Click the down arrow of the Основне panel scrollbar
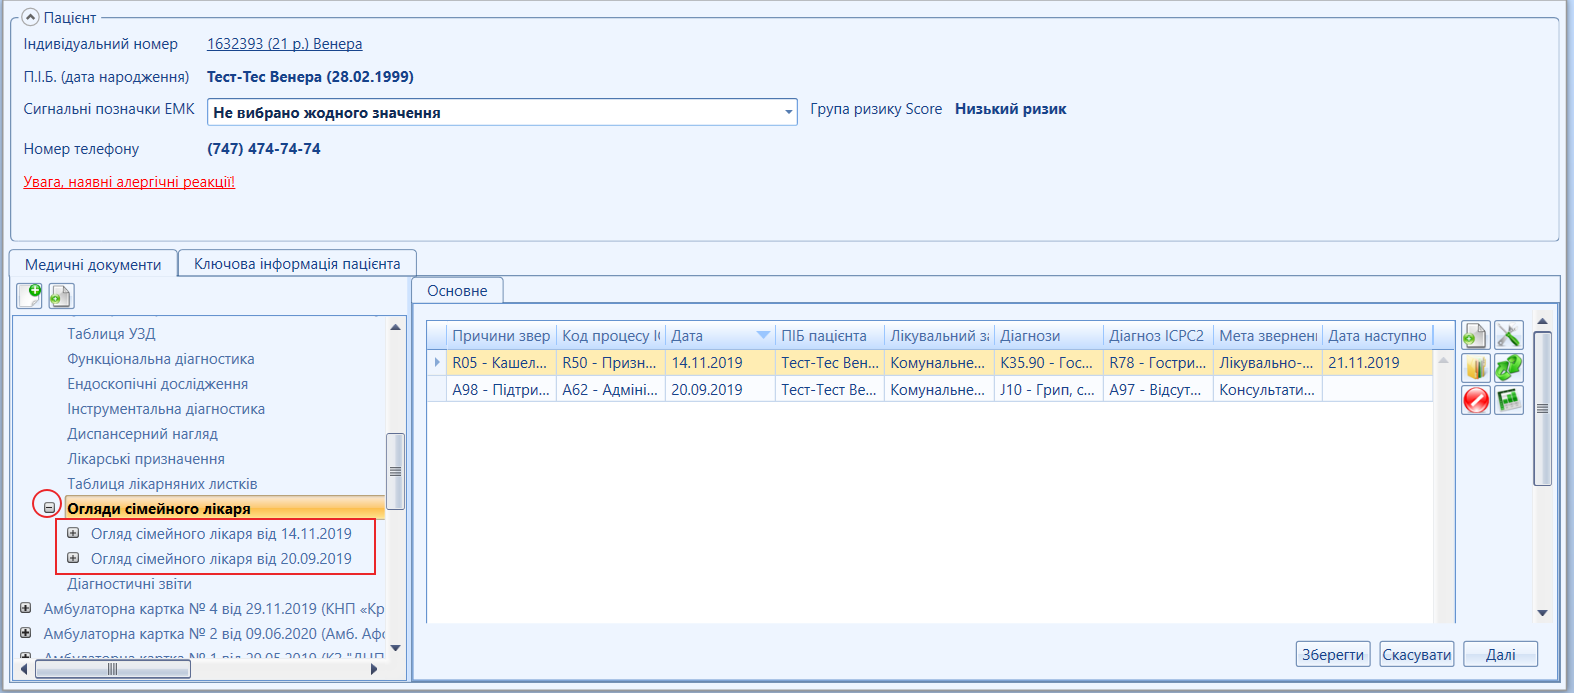This screenshot has width=1574, height=693. pos(1542,613)
